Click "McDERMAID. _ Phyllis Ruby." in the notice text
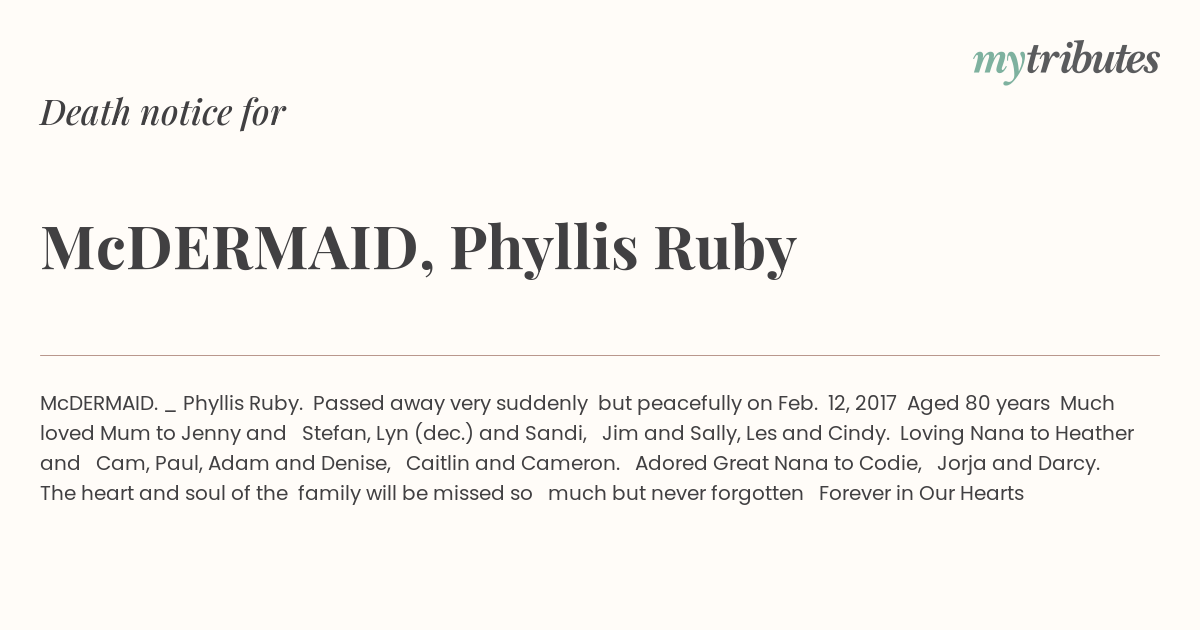Viewport: 1200px width, 630px height. 171,403
